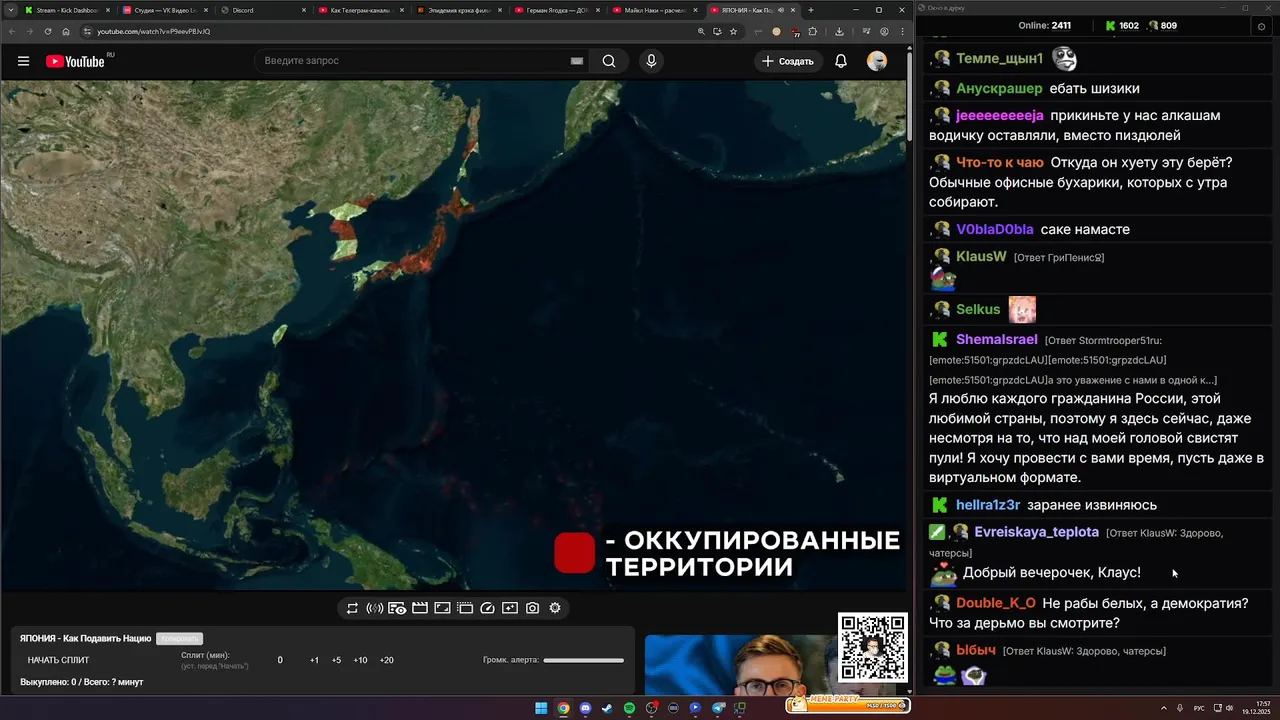Toggle loop icon in player extension toolbar
Image resolution: width=1280 pixels, height=720 pixels.
[x=352, y=608]
